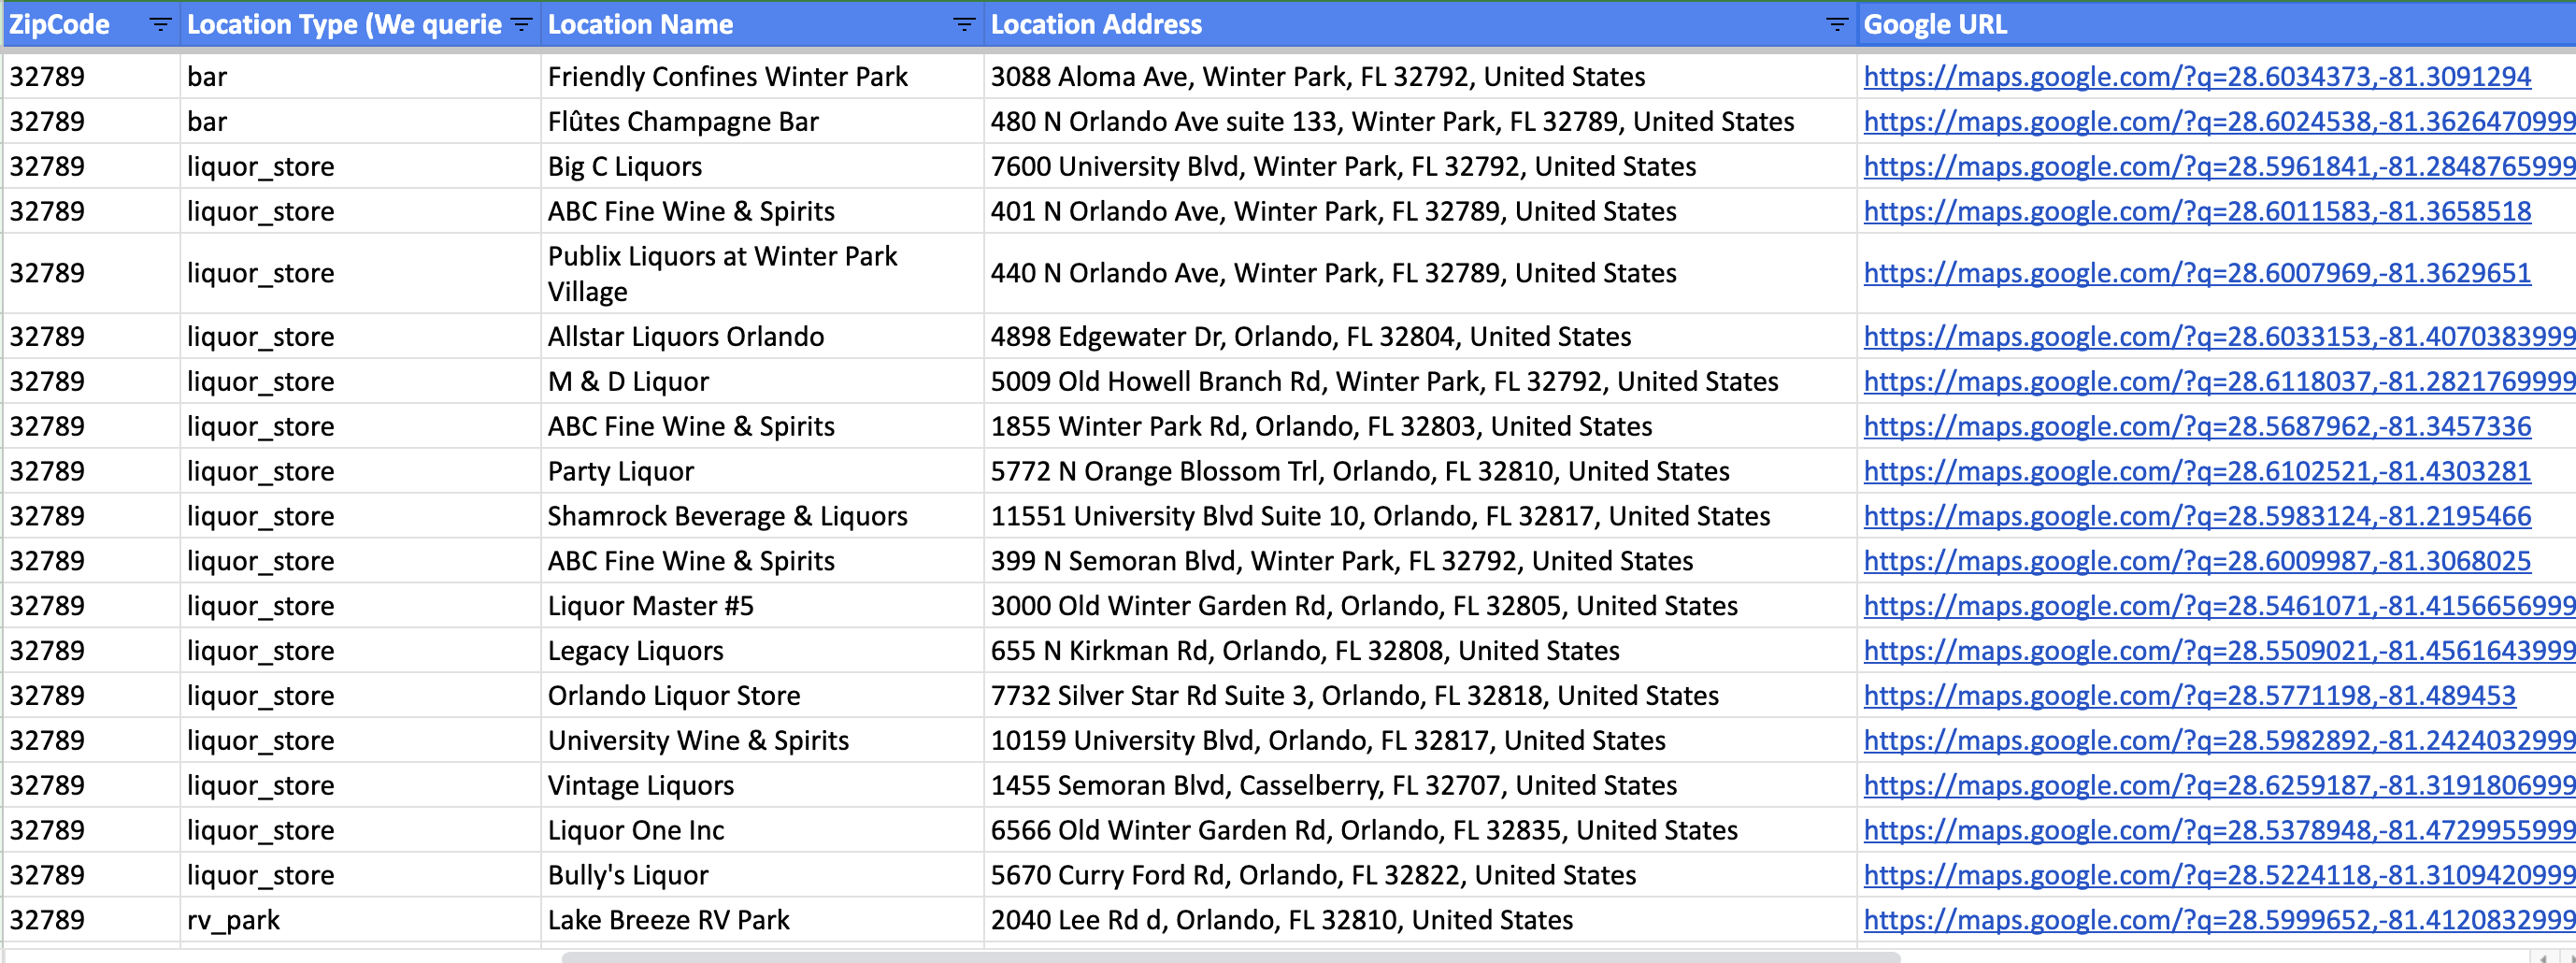The height and width of the screenshot is (963, 2576).
Task: Select the 5009 Old Howell Branch Rd address
Action: click(1420, 382)
